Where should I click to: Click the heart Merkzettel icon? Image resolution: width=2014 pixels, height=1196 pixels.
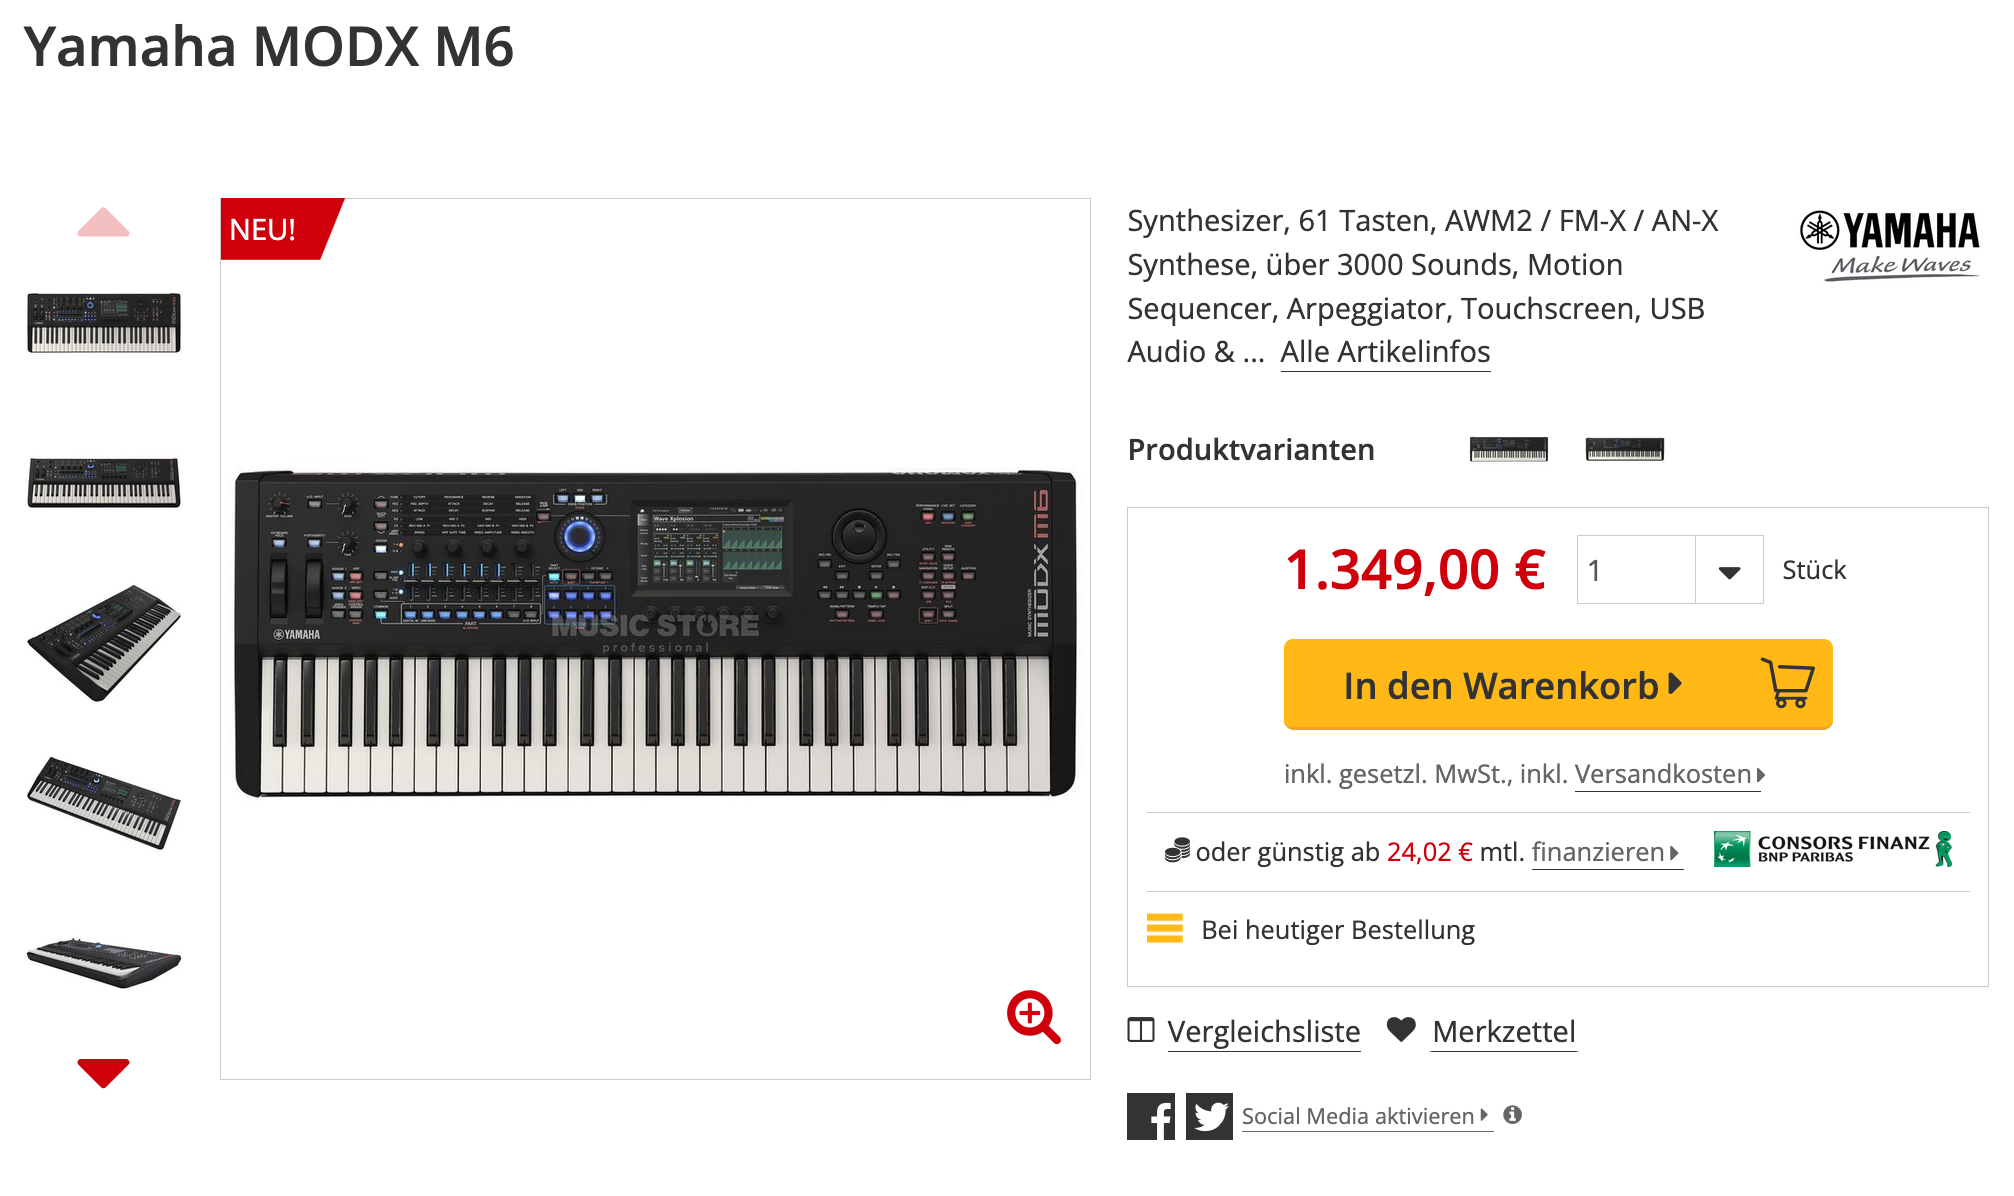1401,1029
